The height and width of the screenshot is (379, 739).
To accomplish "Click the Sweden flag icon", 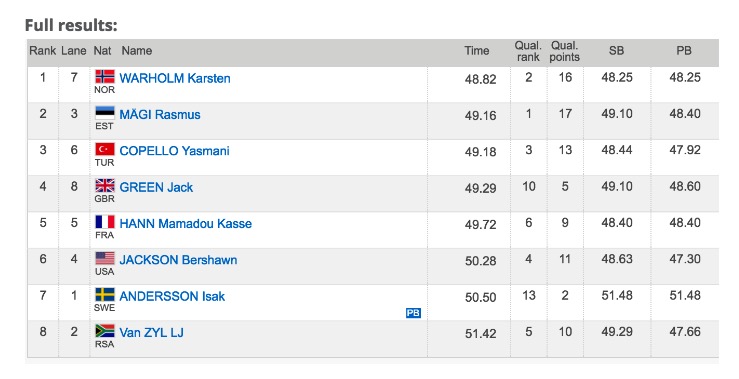I will tap(105, 294).
